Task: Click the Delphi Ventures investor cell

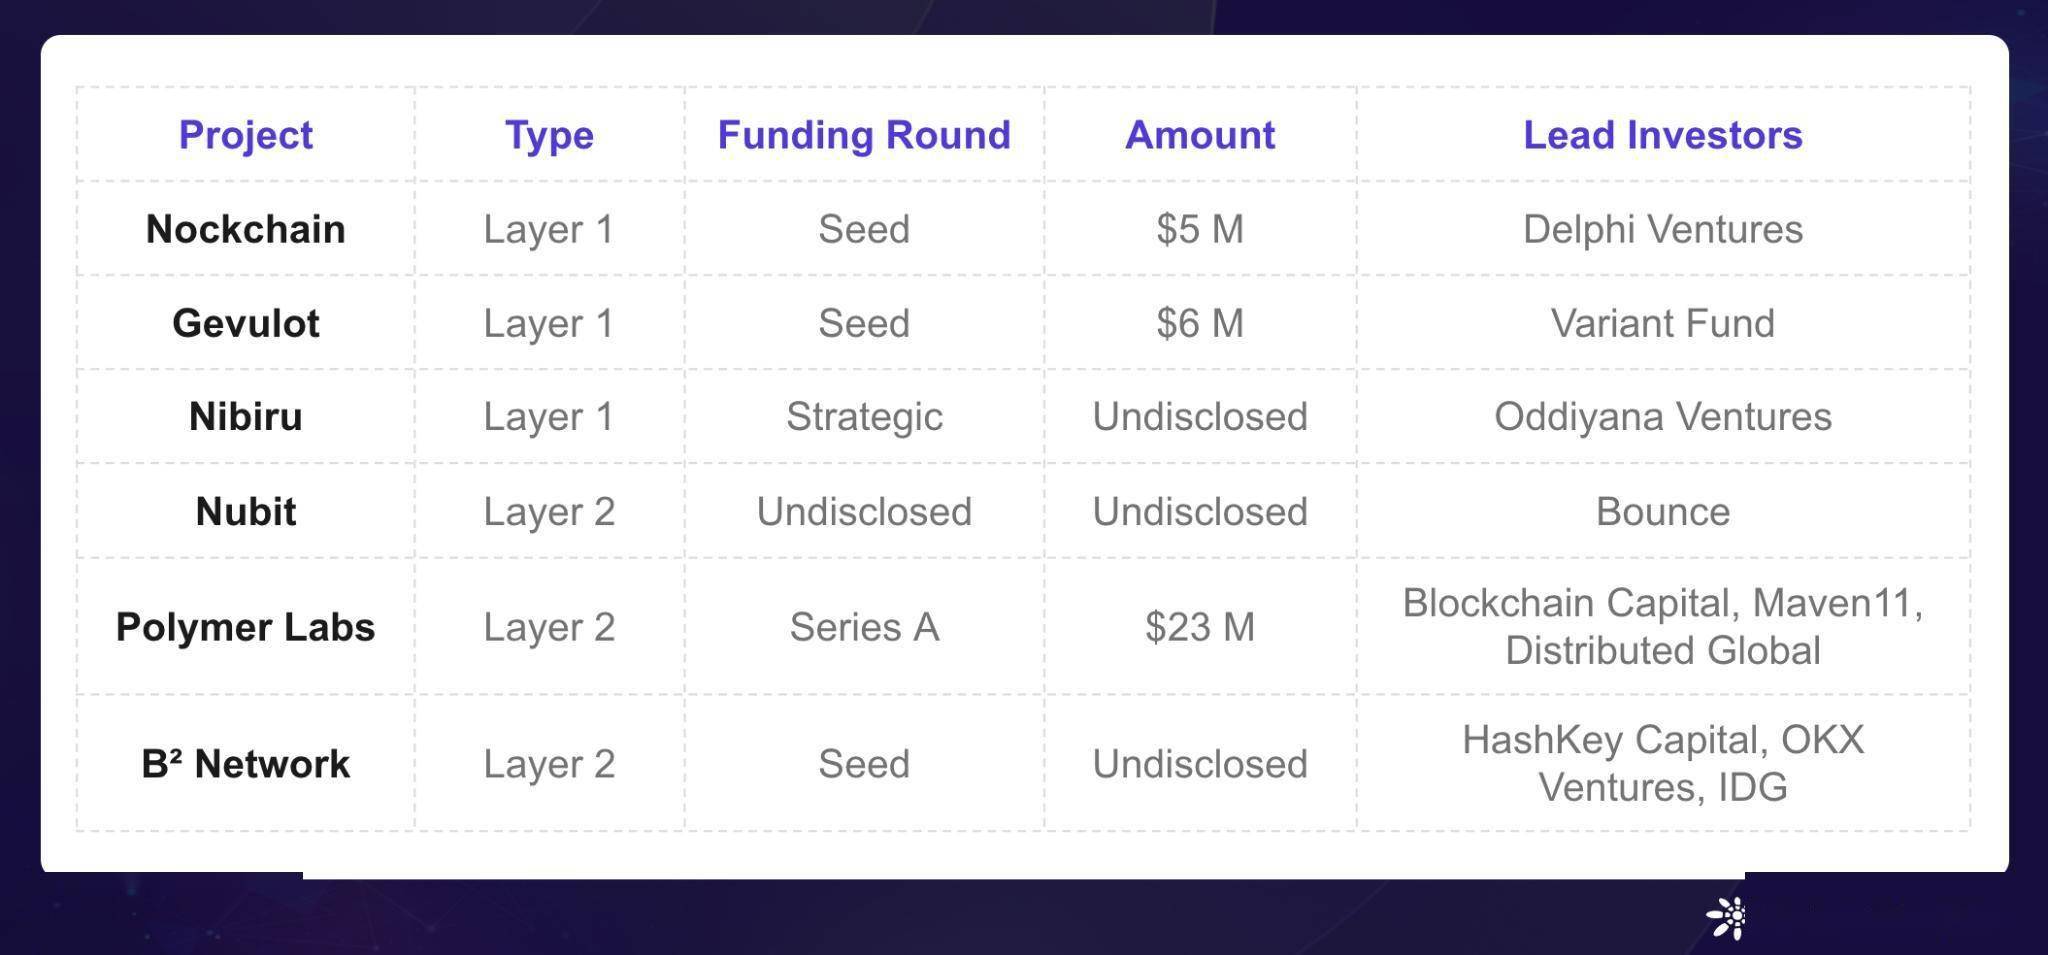Action: [x=1663, y=229]
